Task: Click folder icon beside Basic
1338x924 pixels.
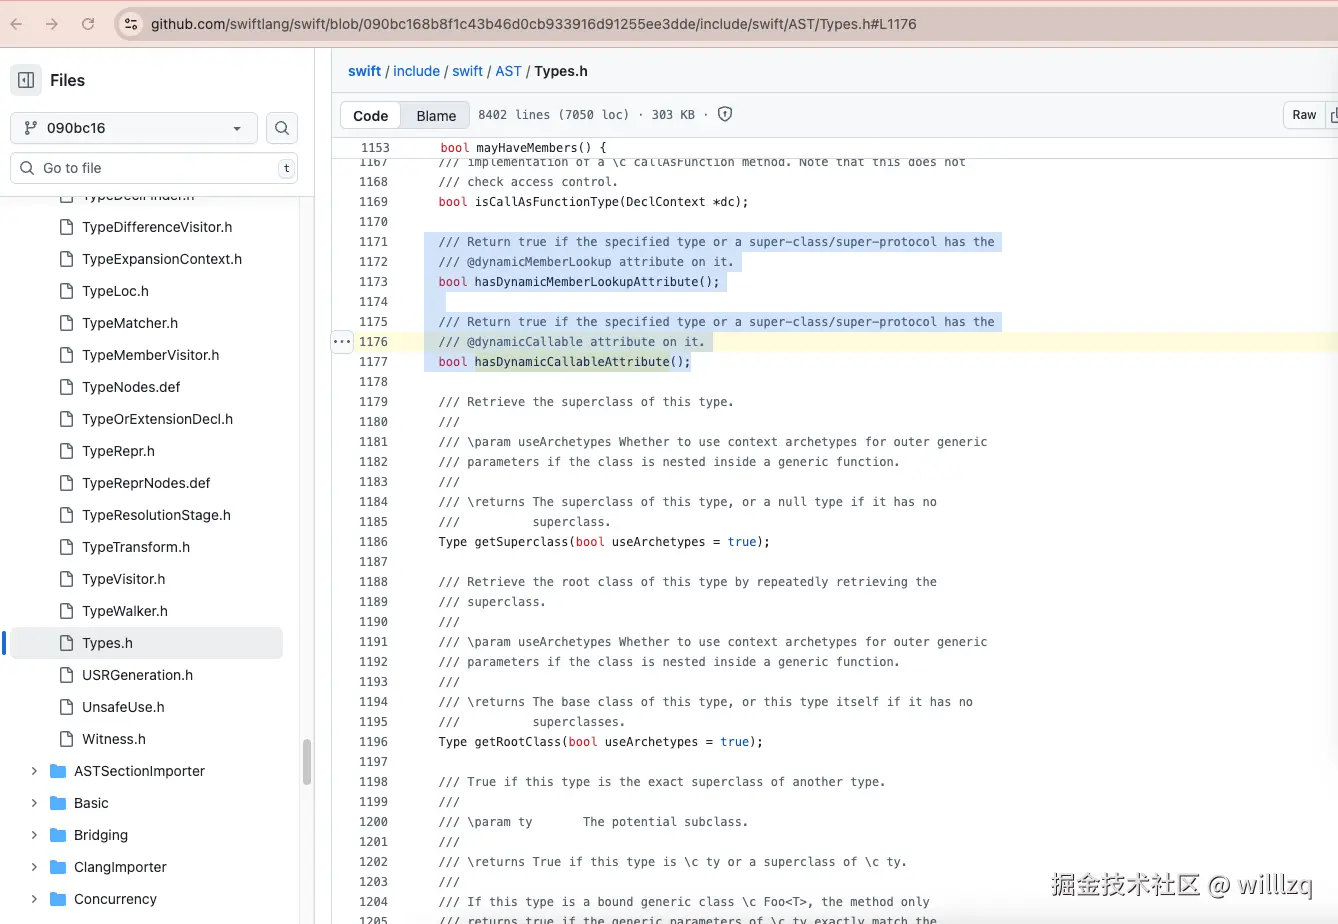Action: pyautogui.click(x=58, y=803)
